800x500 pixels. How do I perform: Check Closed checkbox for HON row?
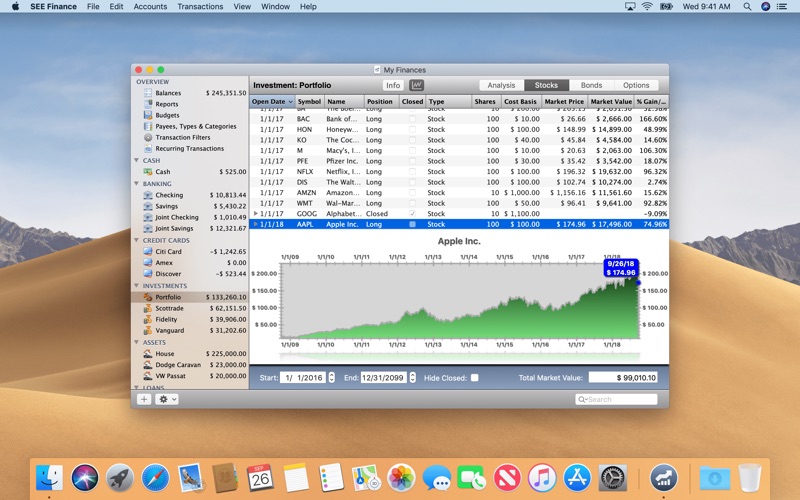click(x=412, y=130)
